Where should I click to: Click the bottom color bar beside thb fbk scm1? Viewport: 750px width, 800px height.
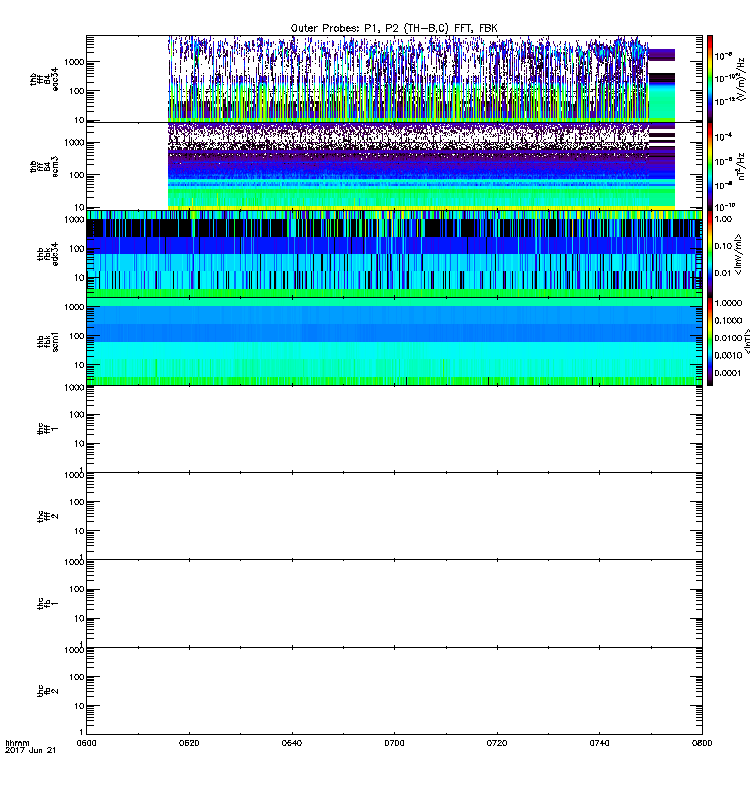[x=710, y=340]
